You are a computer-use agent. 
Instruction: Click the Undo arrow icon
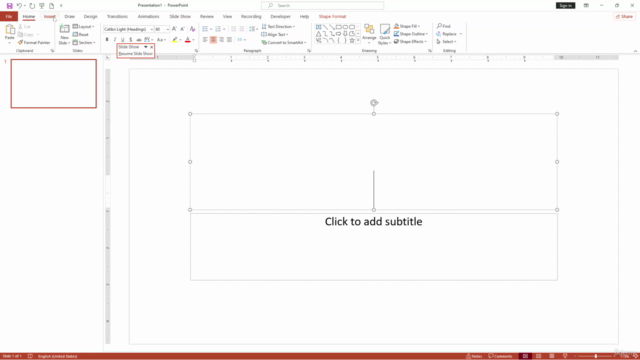19,6
